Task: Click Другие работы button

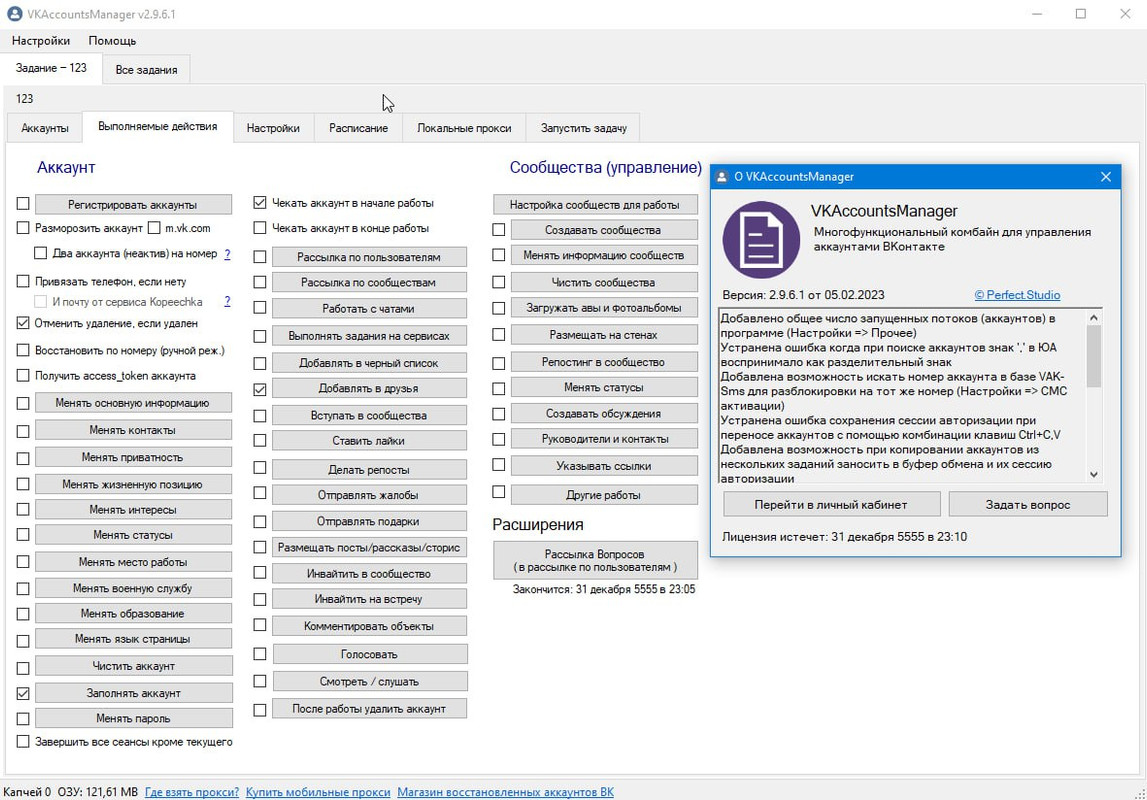Action: (603, 495)
